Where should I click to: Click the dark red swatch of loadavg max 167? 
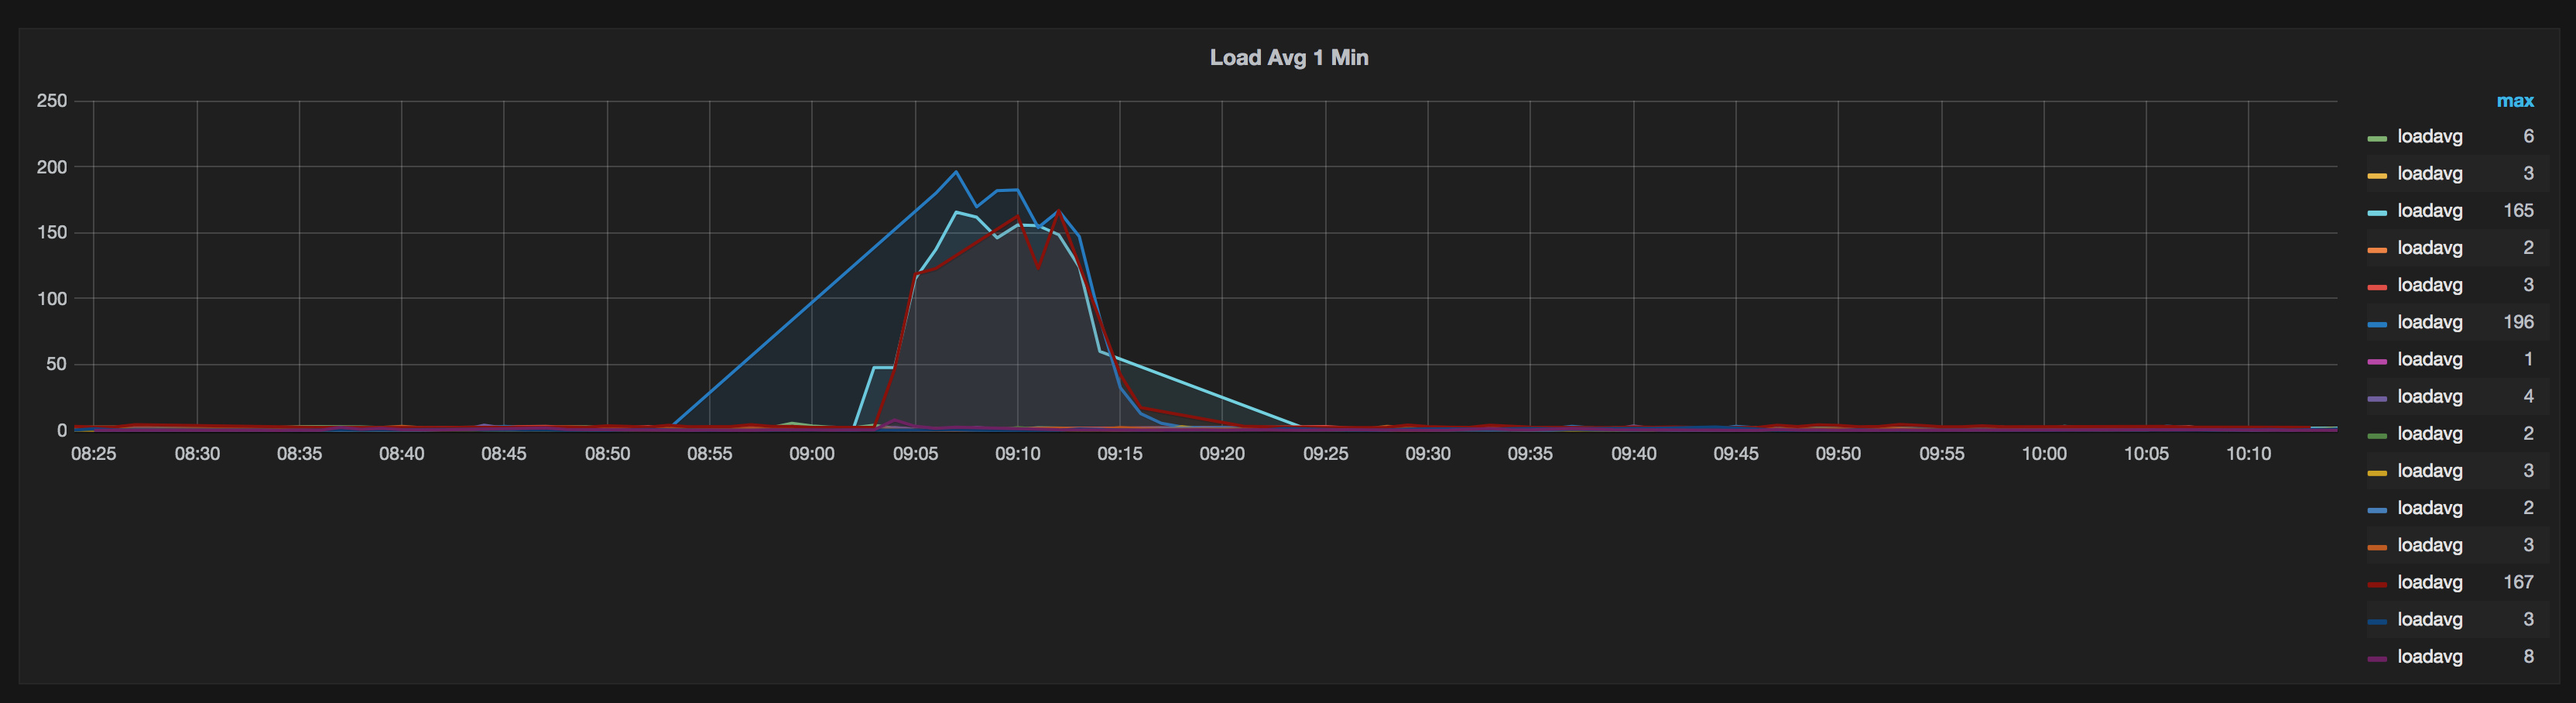[2377, 584]
